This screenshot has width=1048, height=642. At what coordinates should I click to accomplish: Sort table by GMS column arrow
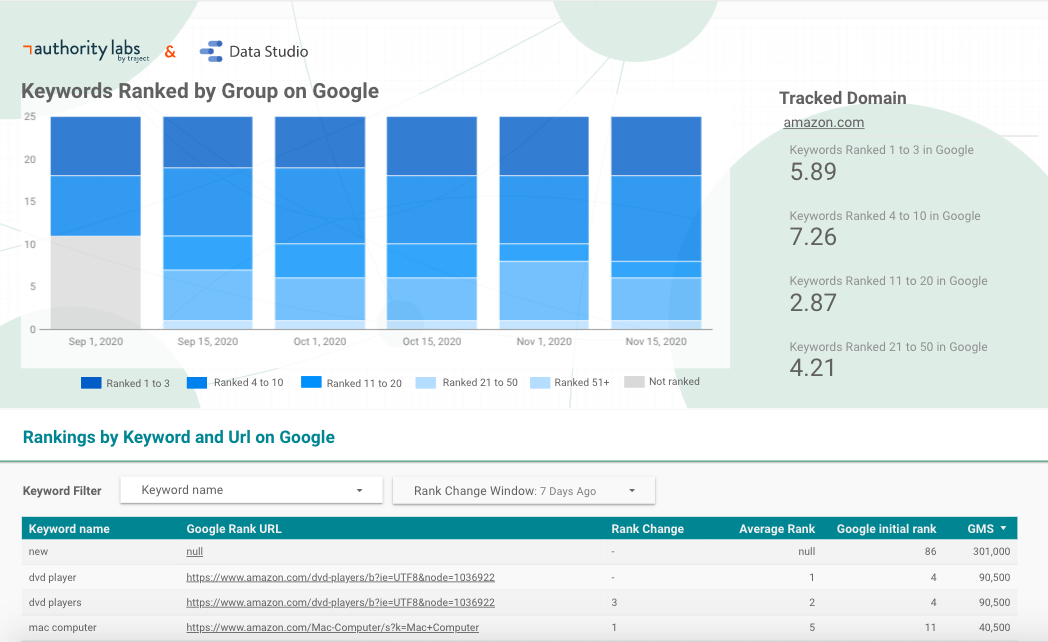click(1003, 528)
